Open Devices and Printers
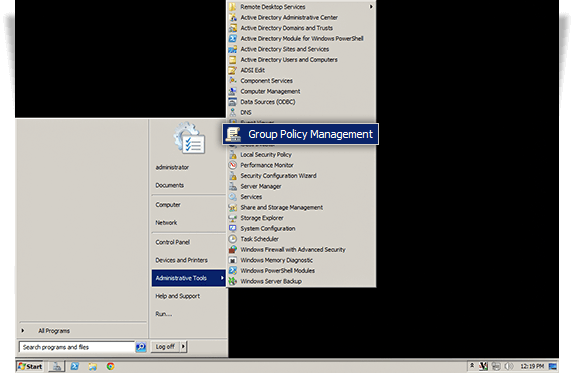Image resolution: width=574 pixels, height=373 pixels. click(x=182, y=260)
